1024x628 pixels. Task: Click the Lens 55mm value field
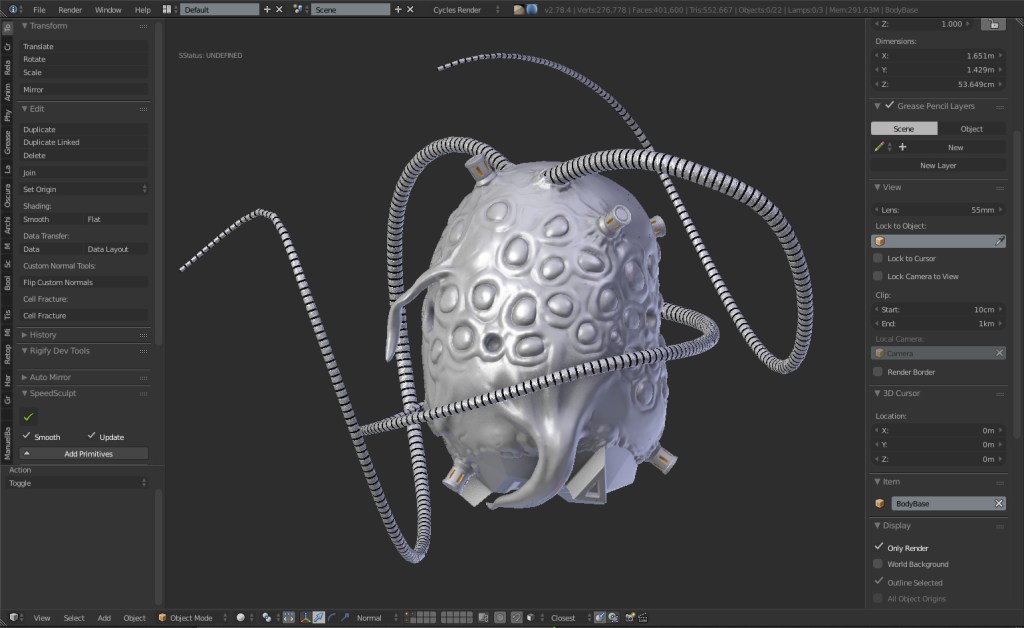click(937, 210)
